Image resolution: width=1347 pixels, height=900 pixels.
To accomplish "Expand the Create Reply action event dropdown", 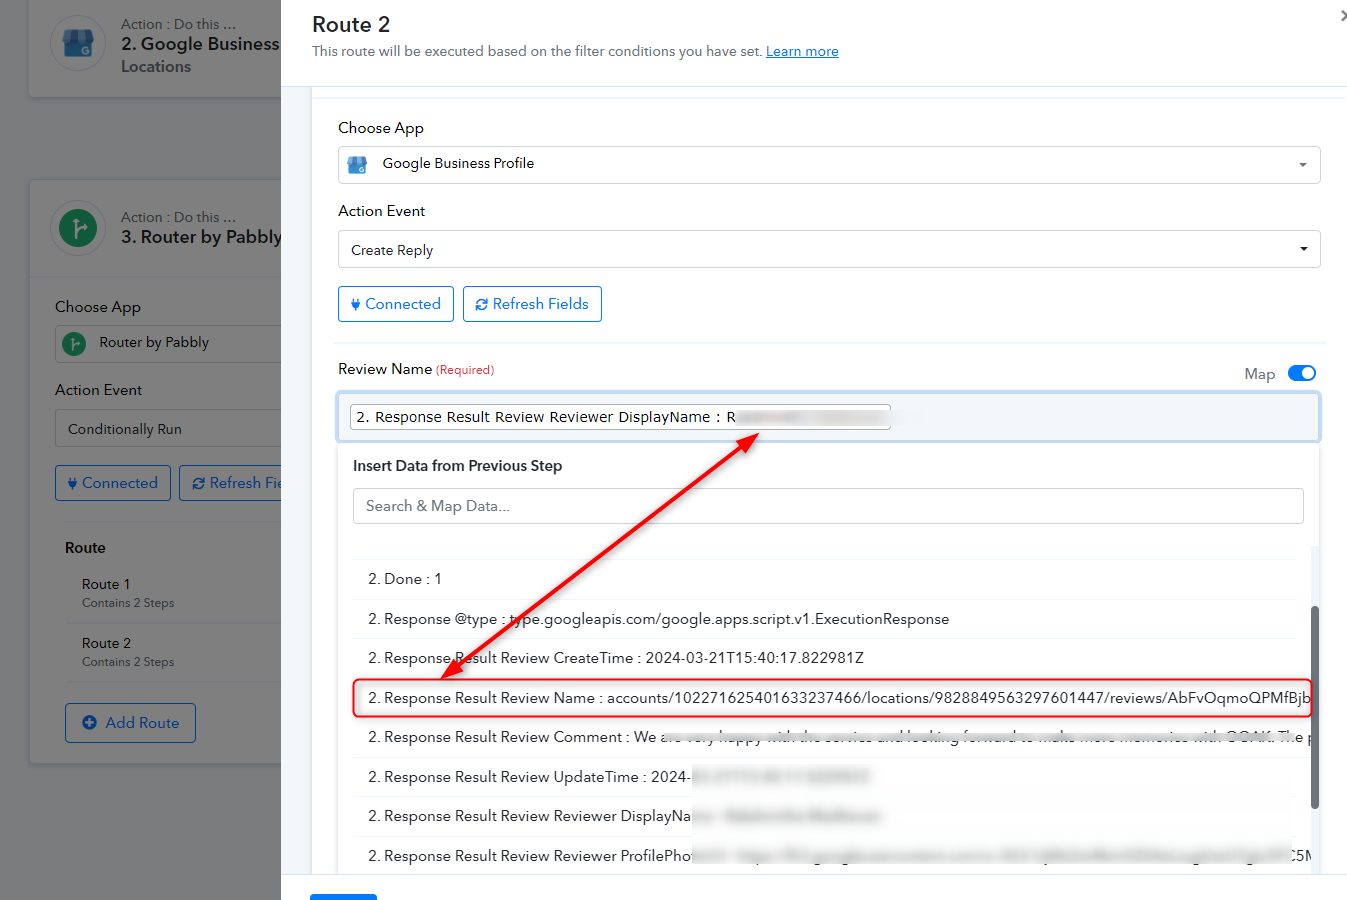I will [829, 250].
